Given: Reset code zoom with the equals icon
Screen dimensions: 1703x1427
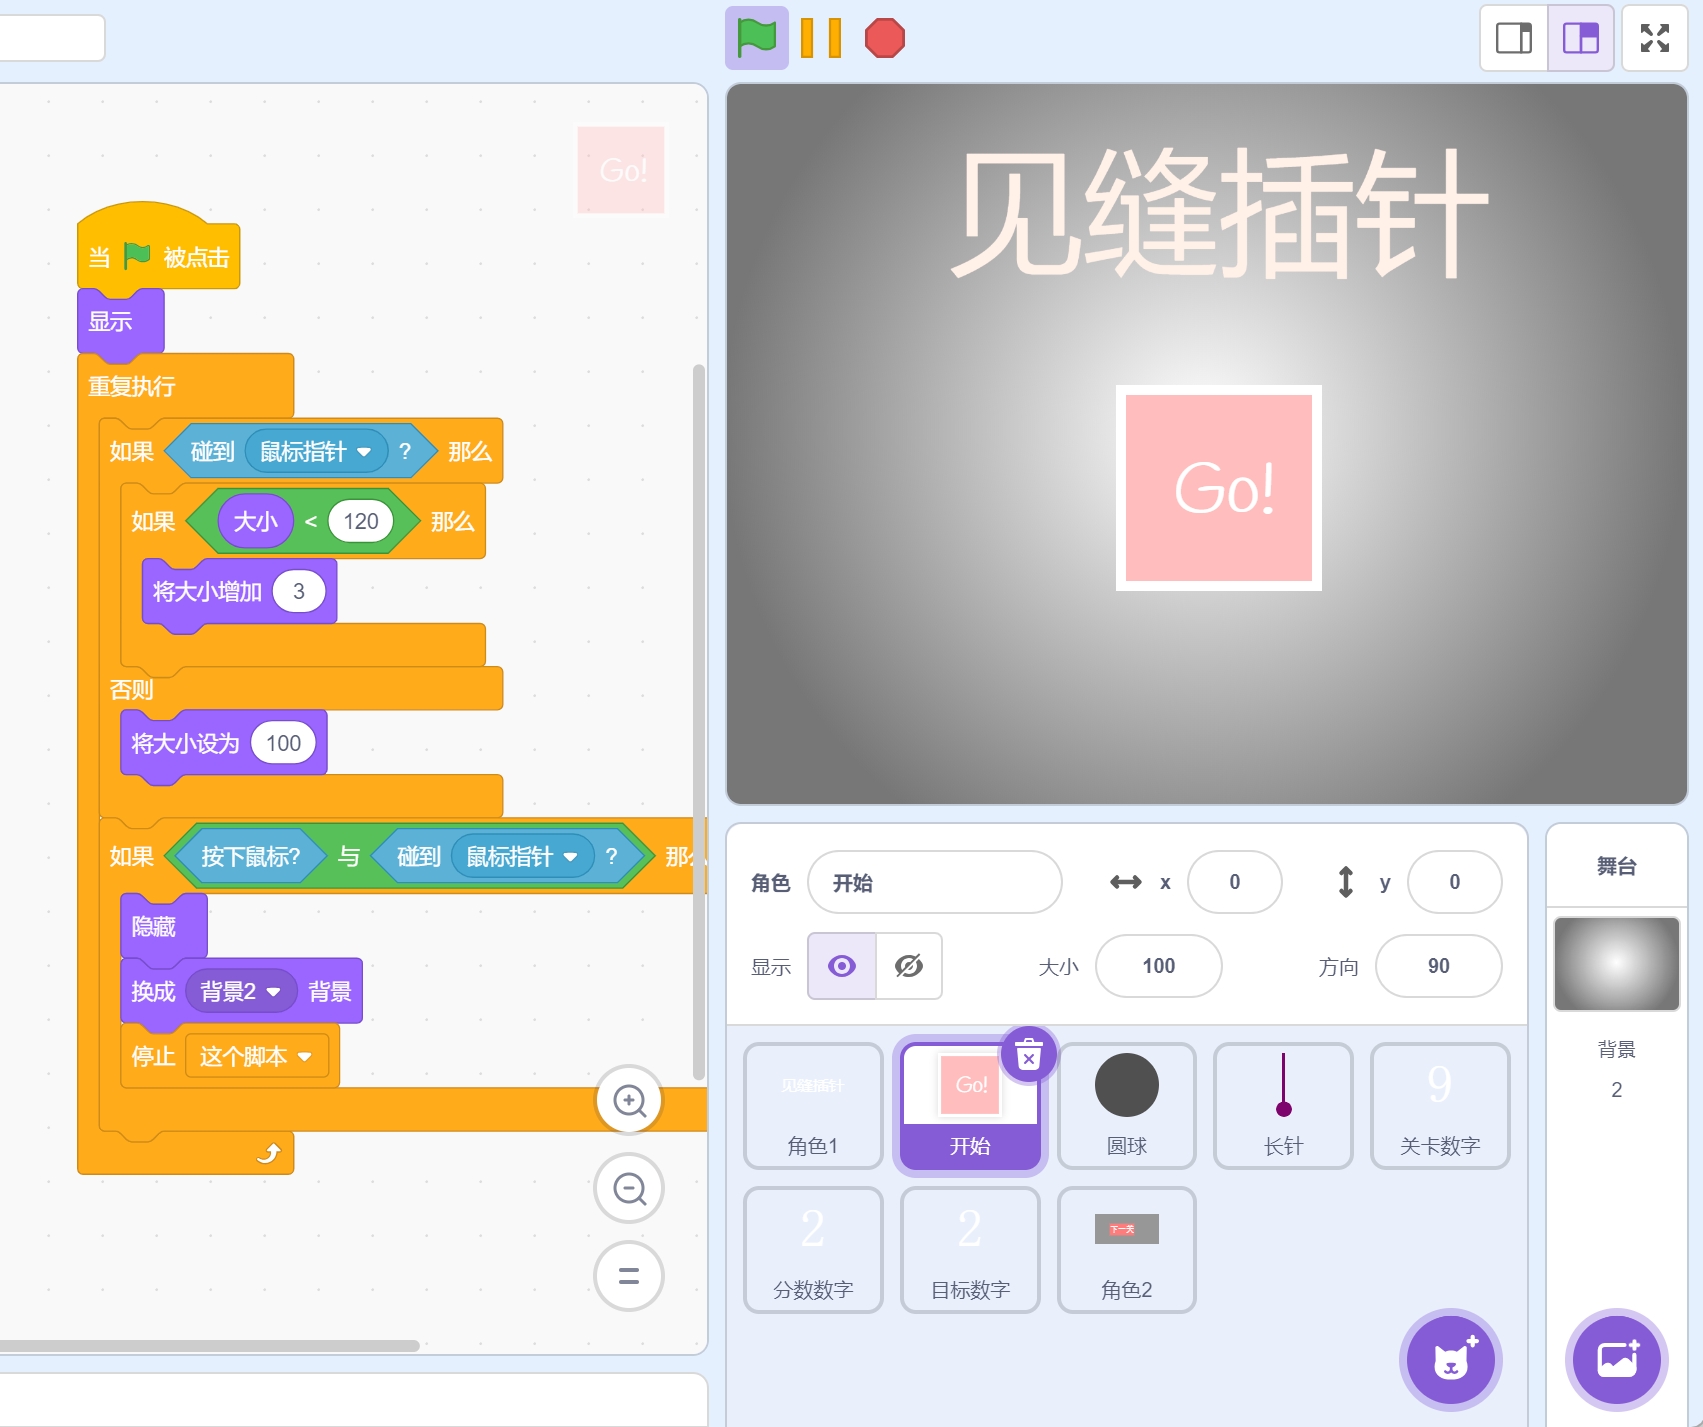Looking at the screenshot, I should [628, 1276].
